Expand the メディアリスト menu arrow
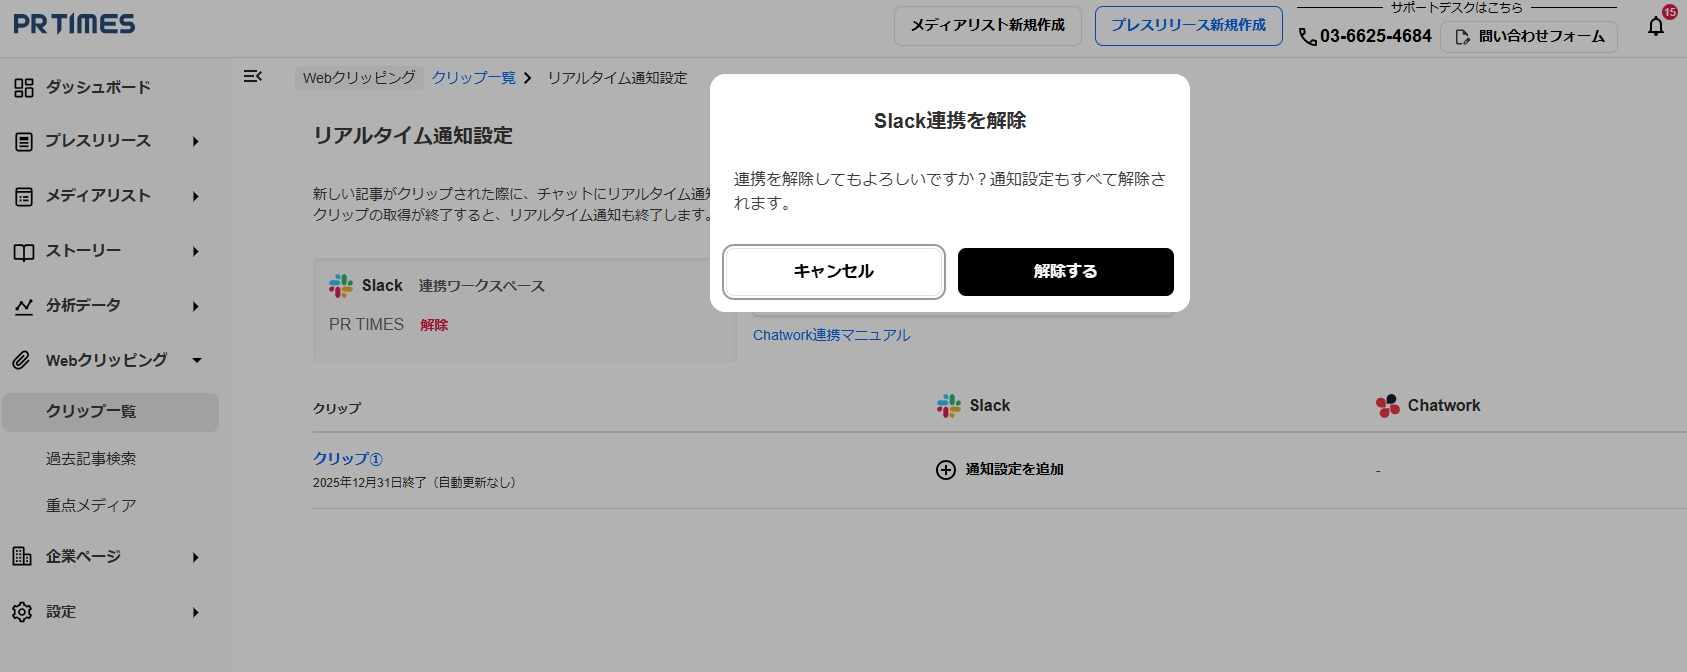 click(x=196, y=197)
